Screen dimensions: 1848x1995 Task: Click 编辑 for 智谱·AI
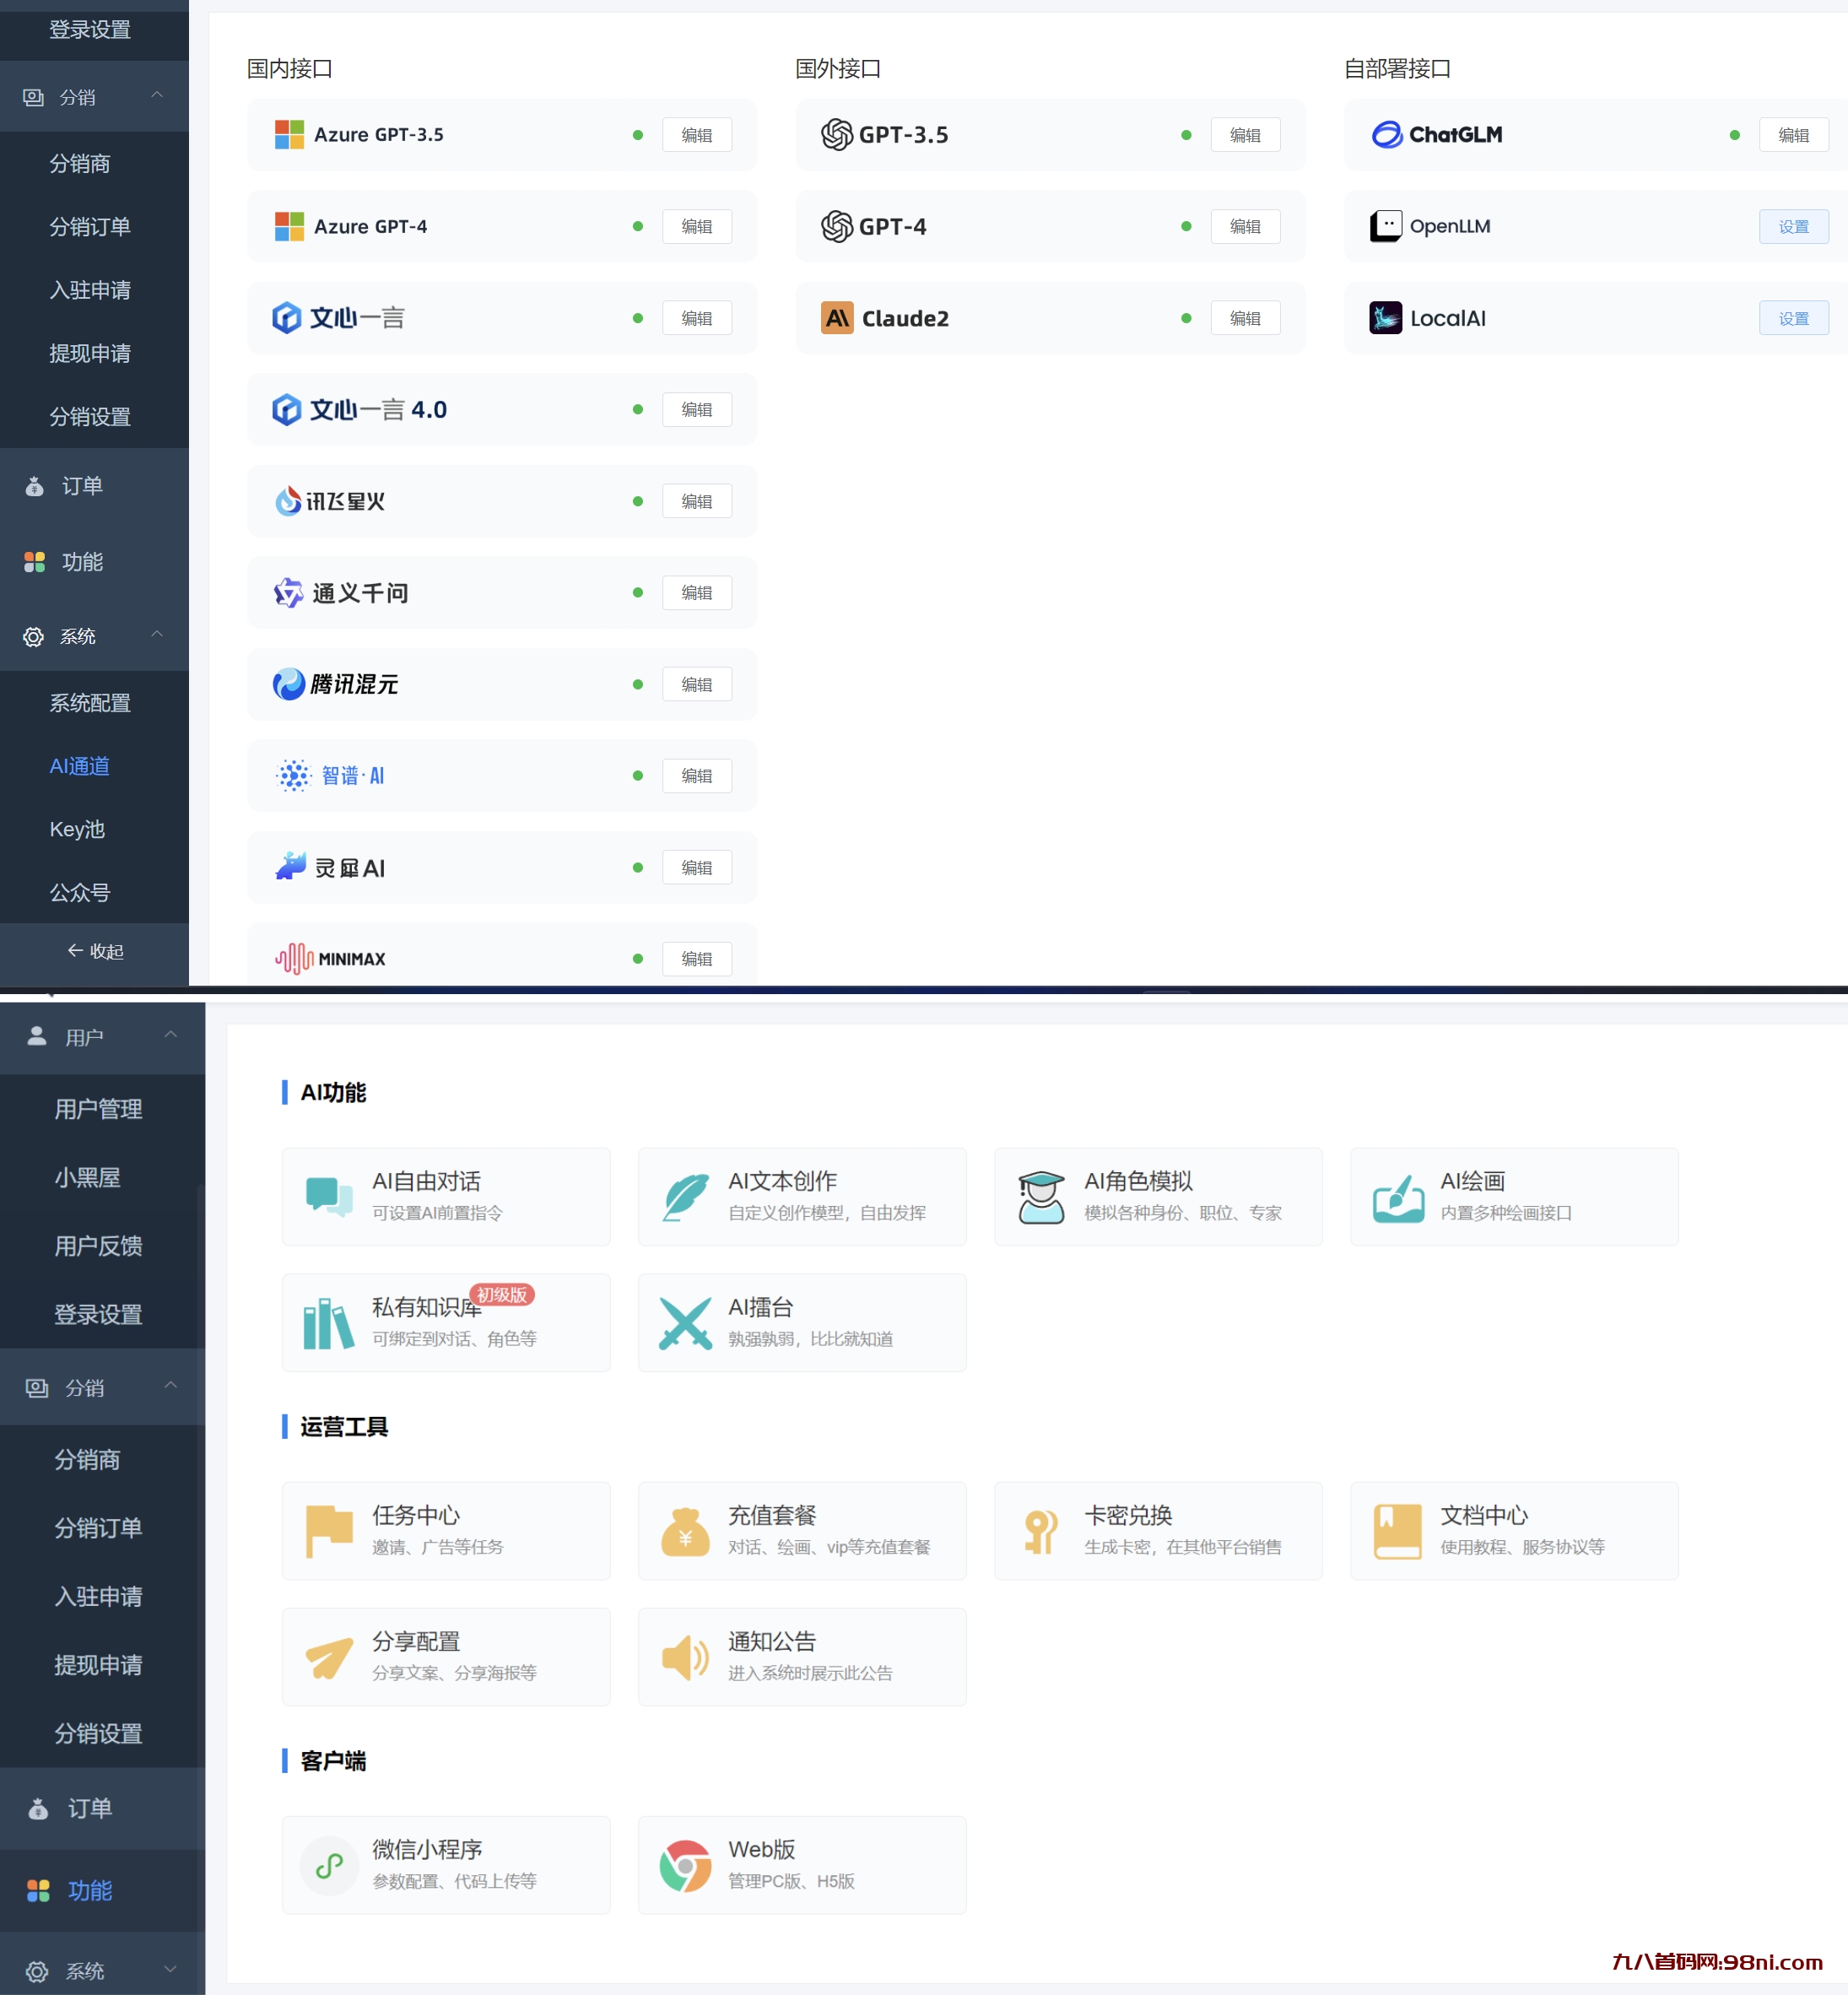pos(697,776)
